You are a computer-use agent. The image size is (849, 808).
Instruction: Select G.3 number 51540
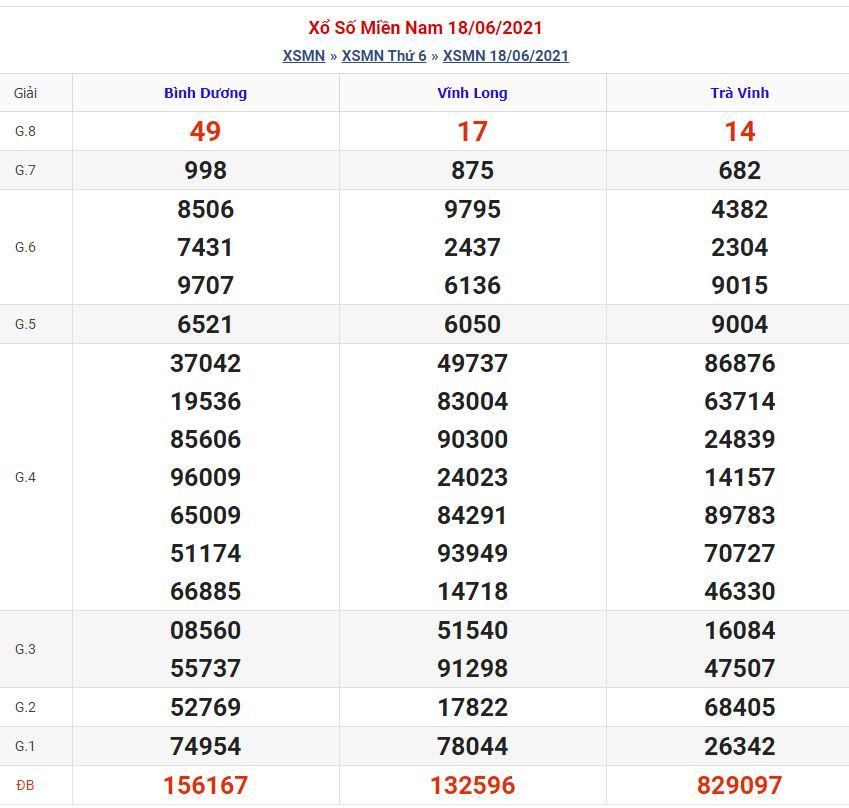[472, 630]
